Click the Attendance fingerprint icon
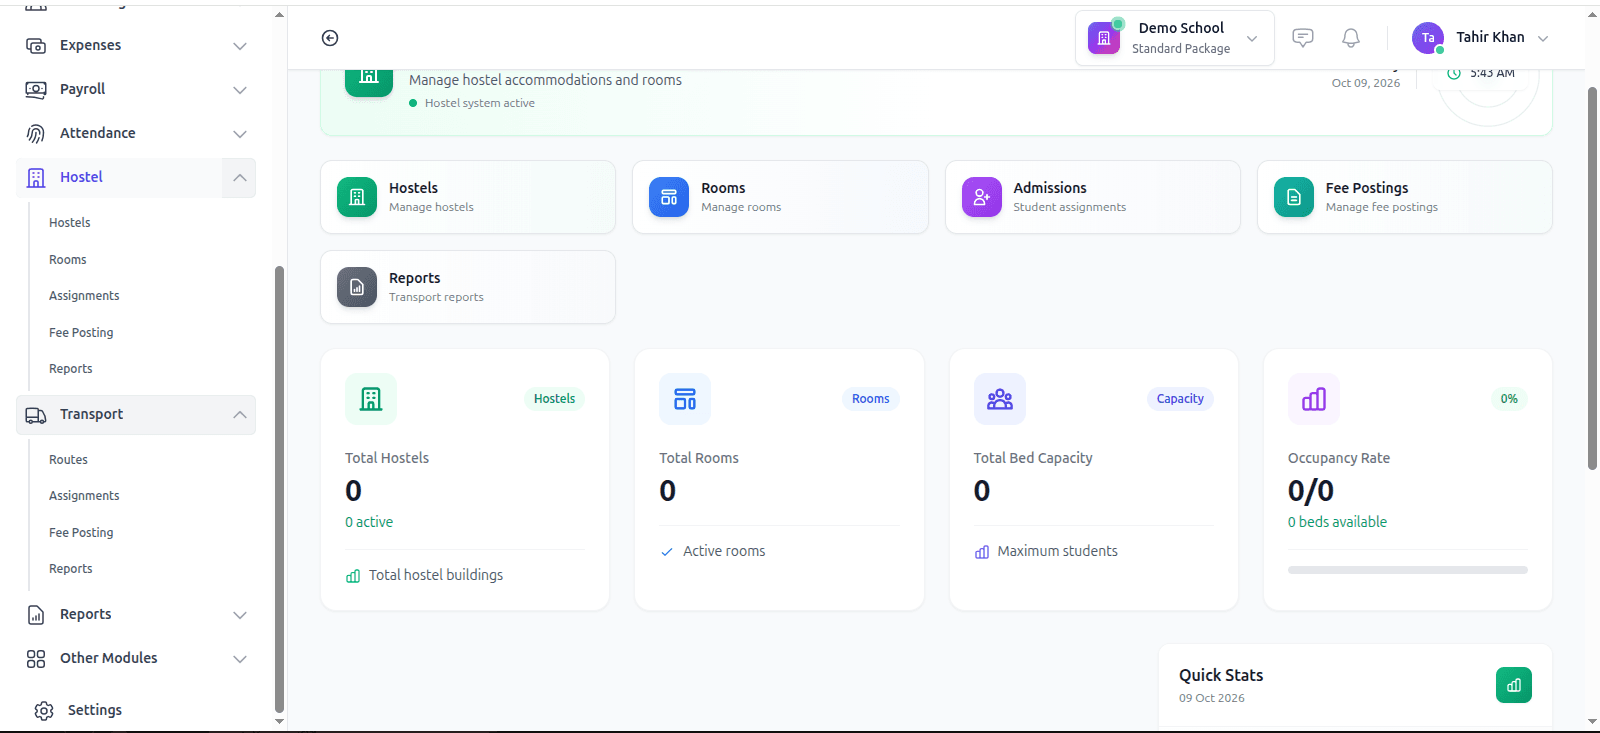 (x=36, y=134)
